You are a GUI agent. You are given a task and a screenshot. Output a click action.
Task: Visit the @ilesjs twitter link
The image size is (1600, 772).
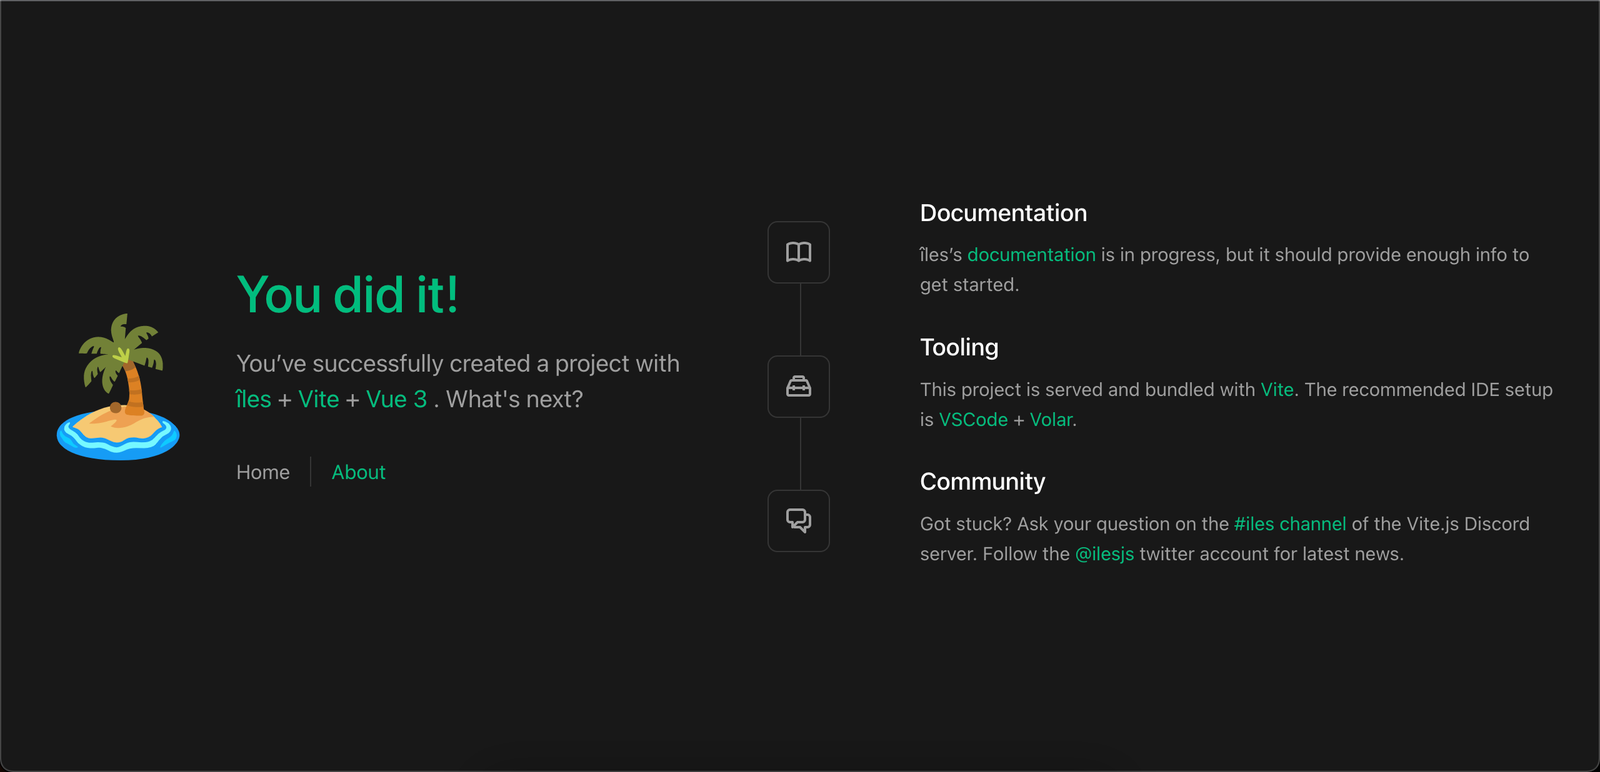[x=1104, y=554]
